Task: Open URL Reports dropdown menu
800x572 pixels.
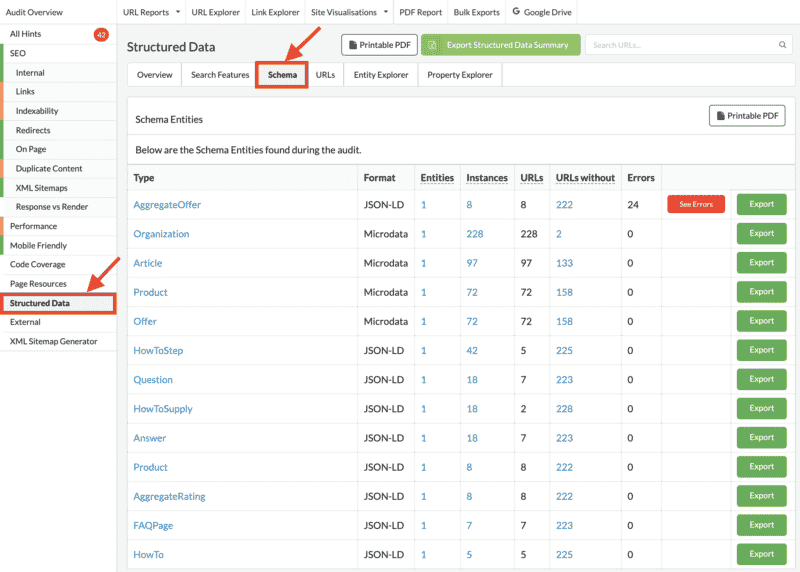Action: tap(152, 12)
